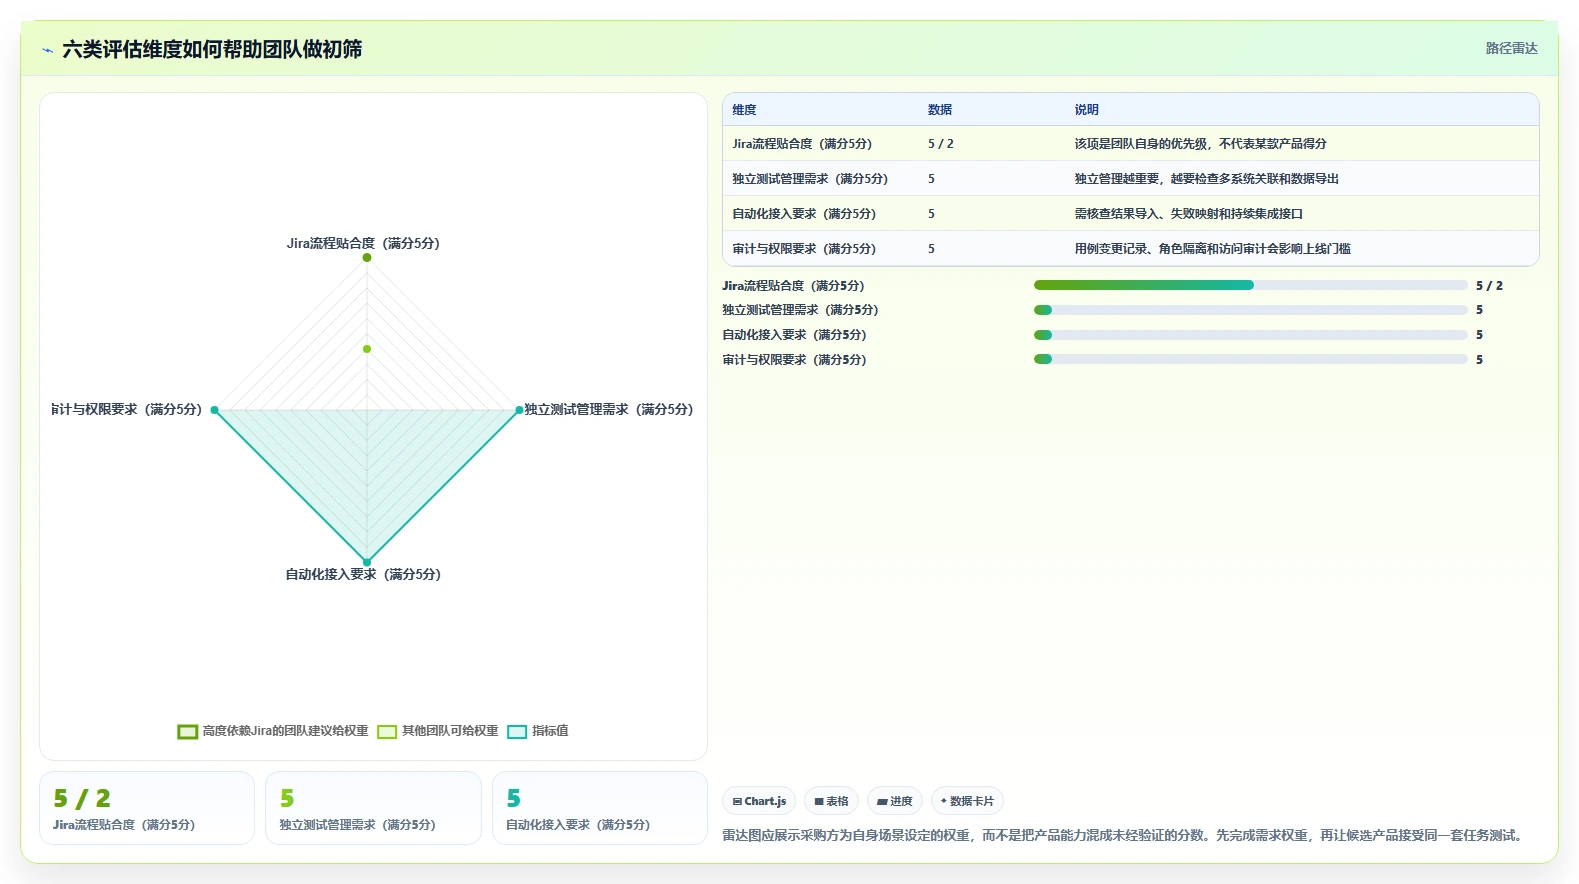
Task: Click the 进度 tag chip
Action: [x=895, y=801]
